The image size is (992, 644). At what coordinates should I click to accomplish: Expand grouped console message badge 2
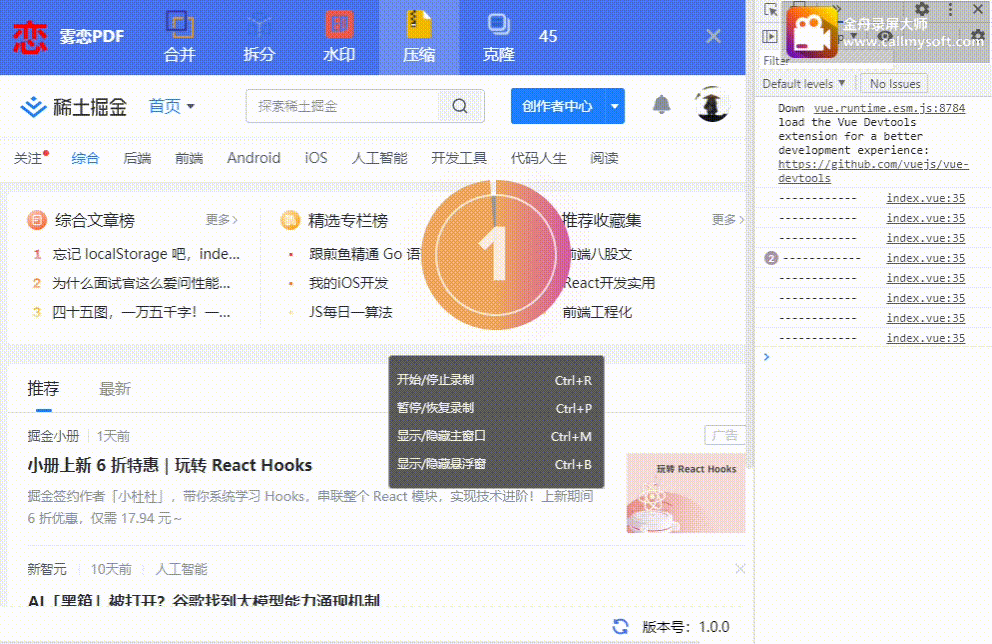(771, 258)
